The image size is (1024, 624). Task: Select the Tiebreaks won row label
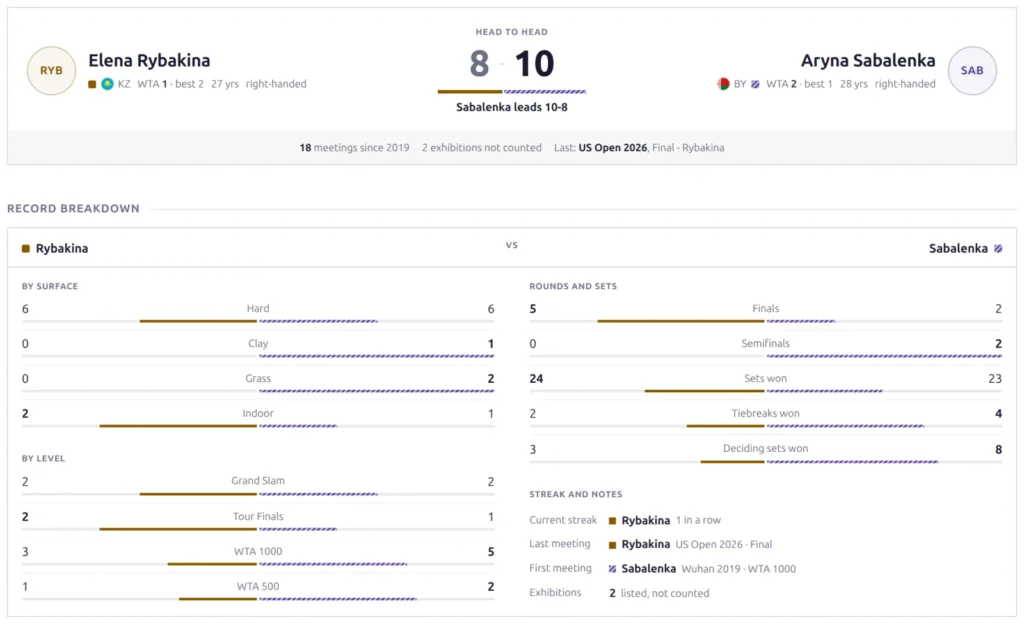click(765, 413)
